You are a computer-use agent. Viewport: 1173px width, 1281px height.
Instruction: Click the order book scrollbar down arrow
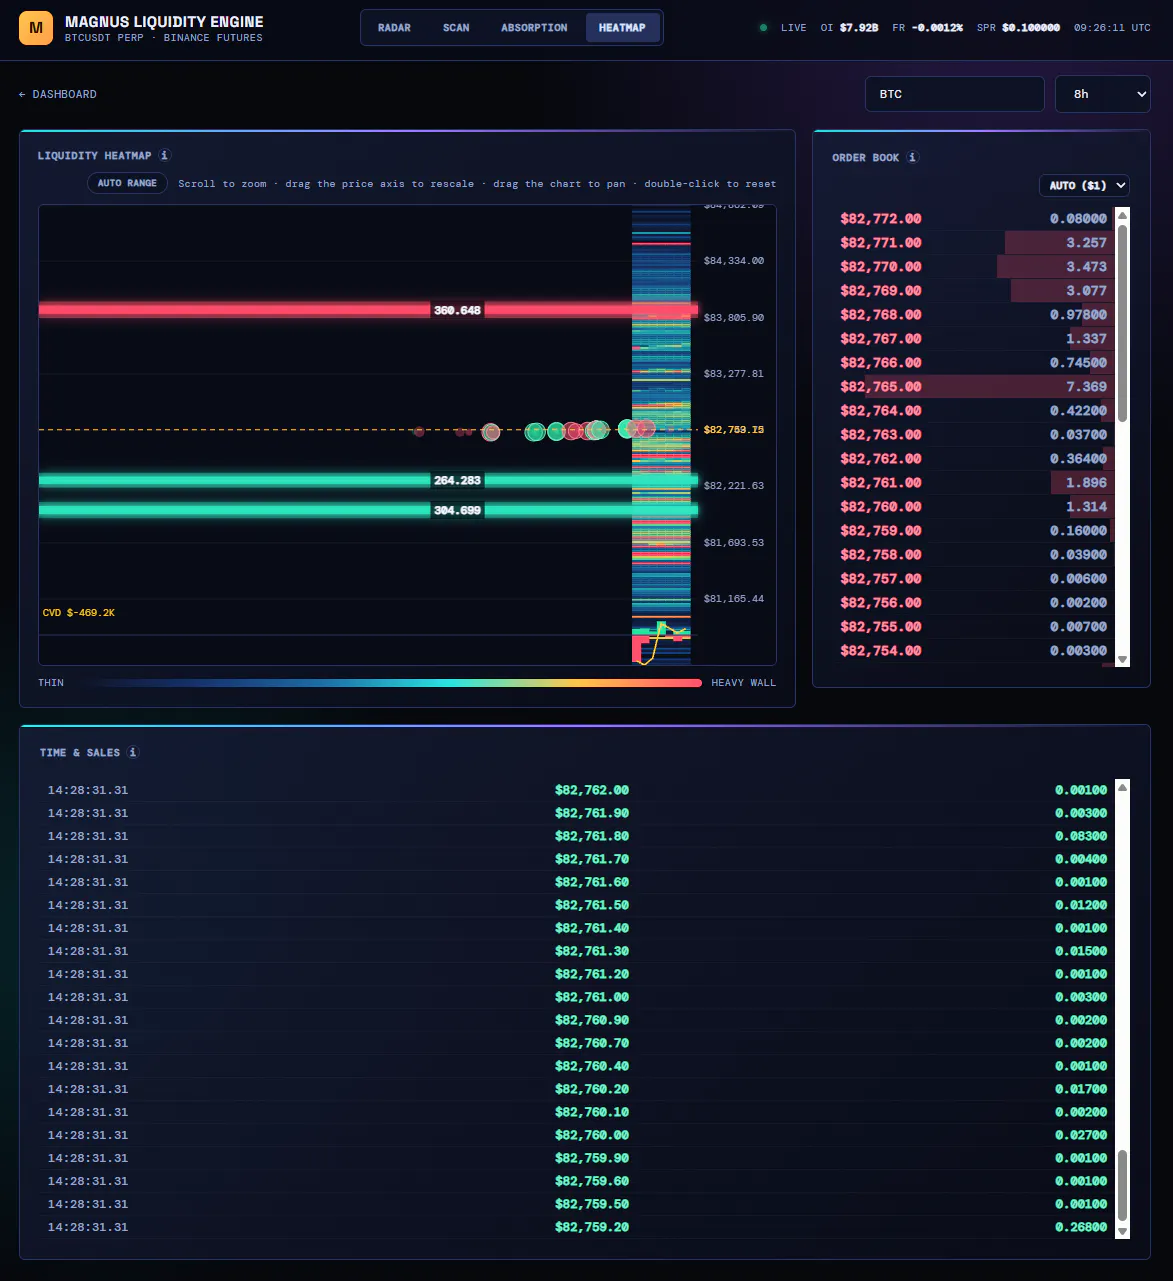[x=1122, y=659]
